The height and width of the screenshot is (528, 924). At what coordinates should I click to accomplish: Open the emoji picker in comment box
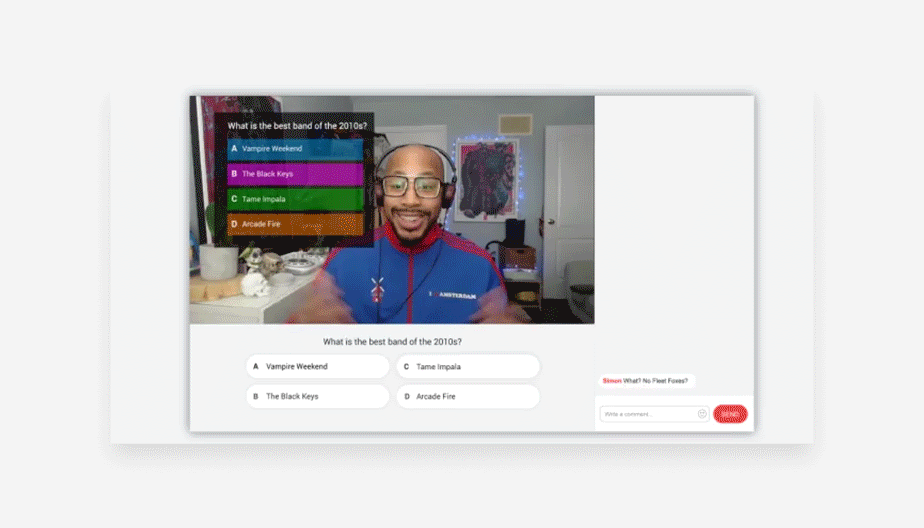[702, 414]
